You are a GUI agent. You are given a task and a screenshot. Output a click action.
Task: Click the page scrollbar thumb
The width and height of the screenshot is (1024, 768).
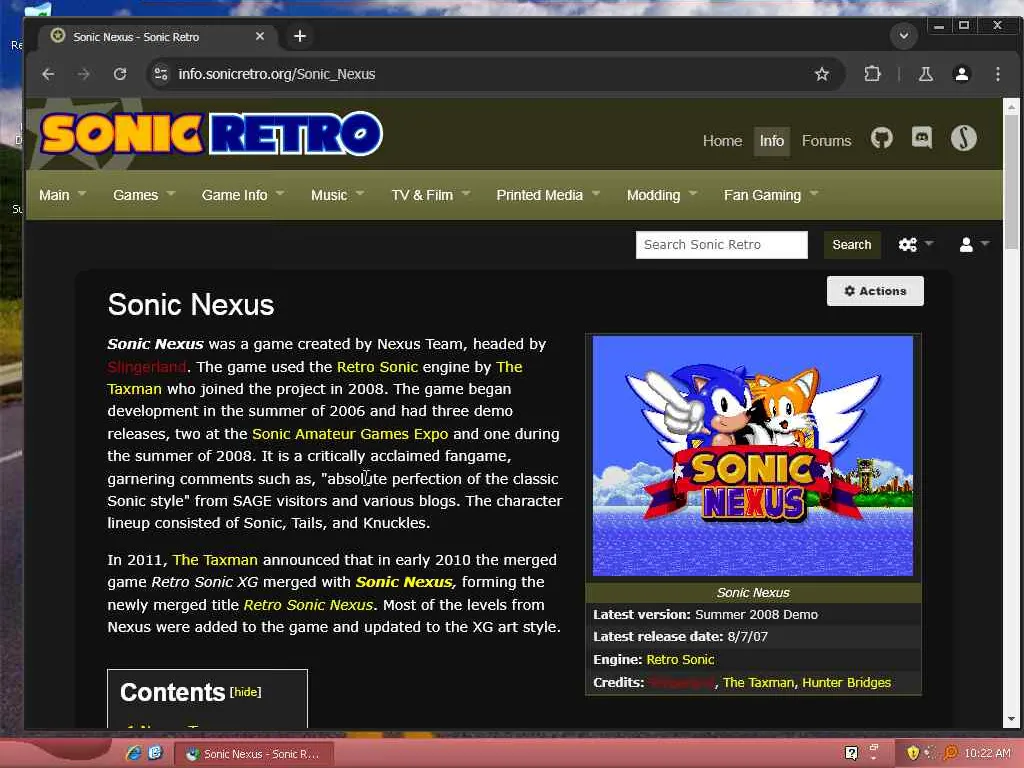pyautogui.click(x=1011, y=181)
